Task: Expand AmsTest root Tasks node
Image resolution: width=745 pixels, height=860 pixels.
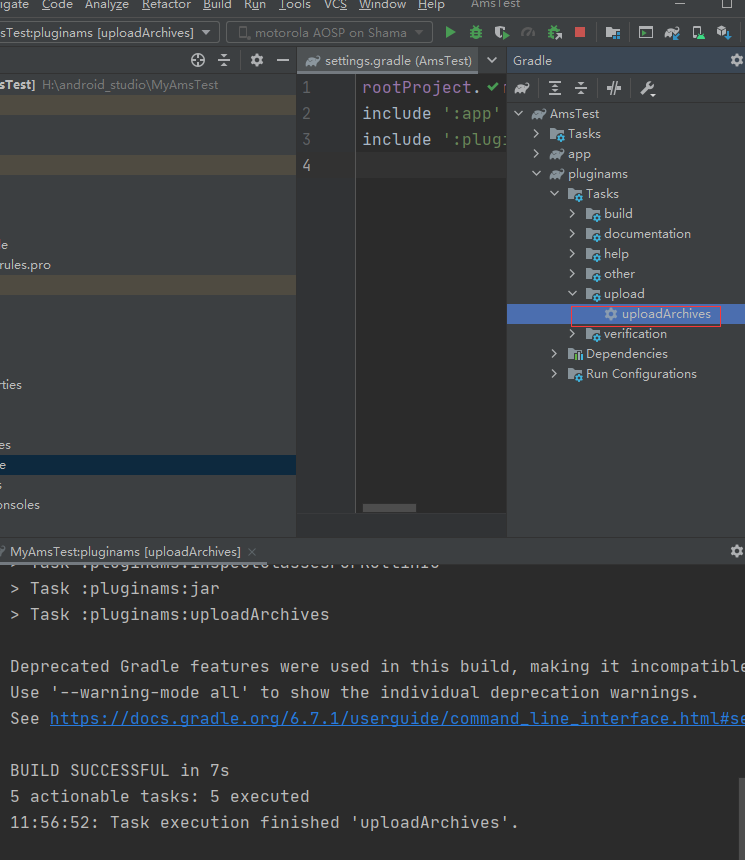Action: (537, 133)
